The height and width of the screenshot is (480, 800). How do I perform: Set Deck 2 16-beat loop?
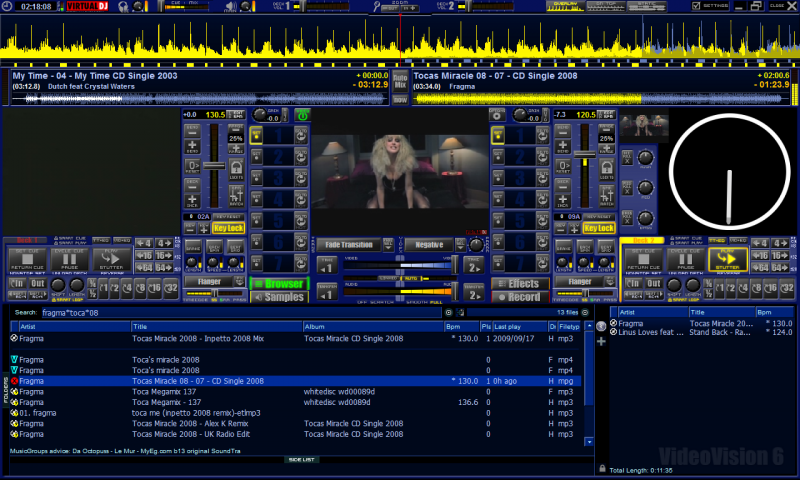click(x=770, y=288)
